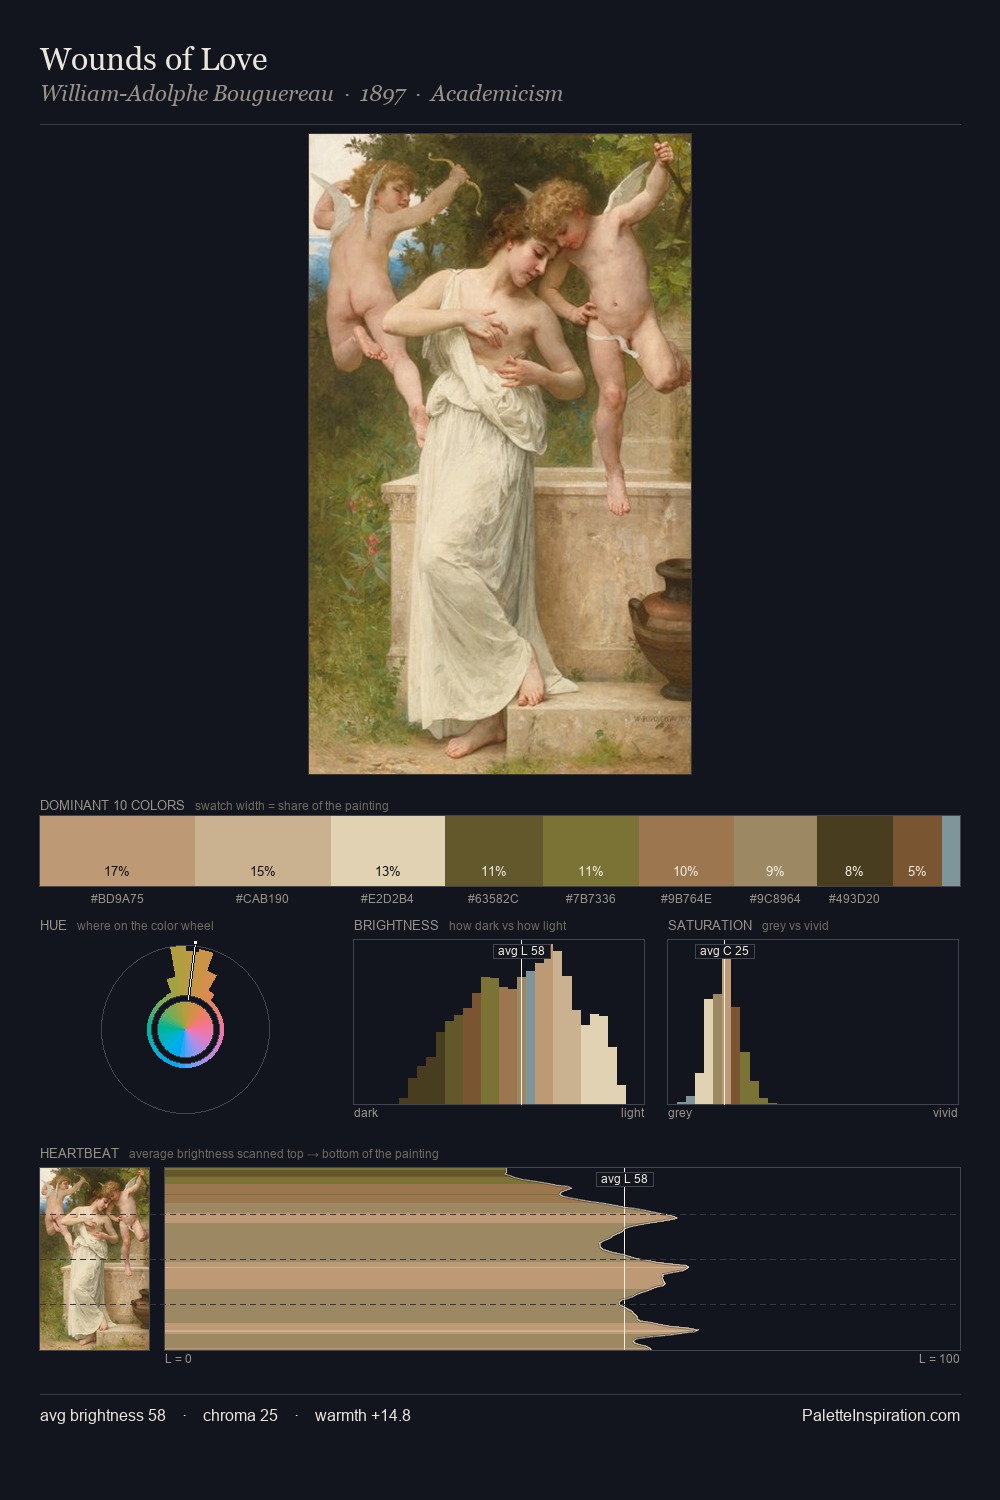Screen dimensions: 1000x1500
Task: Pick the dark 8% swatch above #493D20
Action: tap(855, 851)
